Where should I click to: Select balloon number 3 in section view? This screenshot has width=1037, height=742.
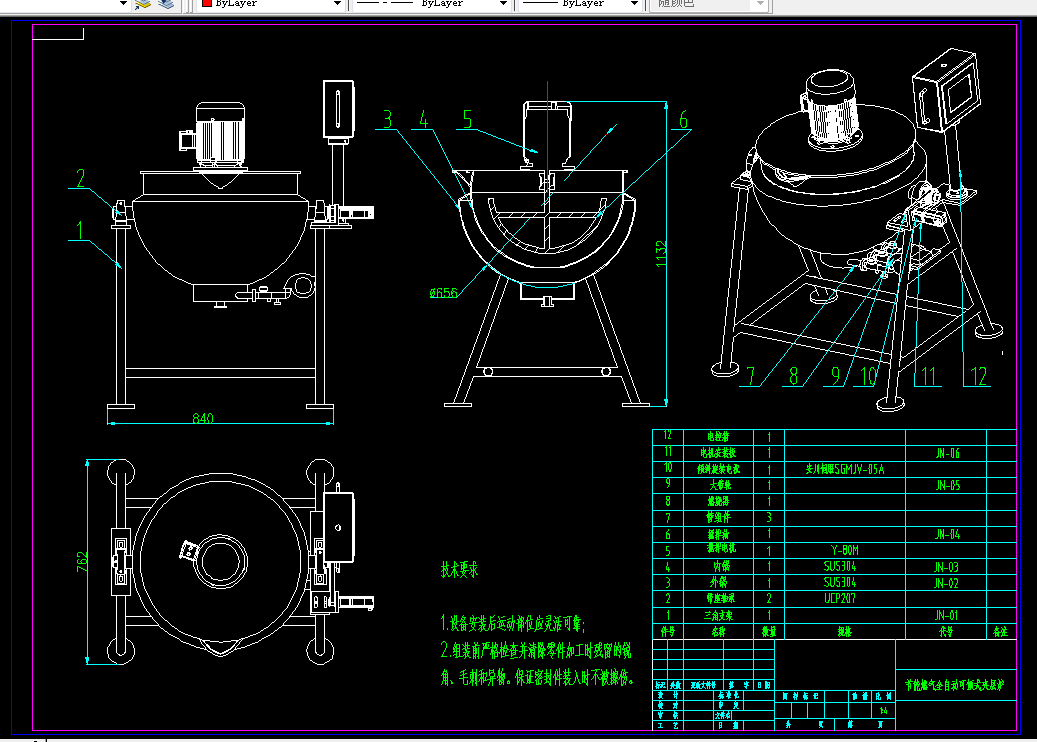[x=388, y=119]
